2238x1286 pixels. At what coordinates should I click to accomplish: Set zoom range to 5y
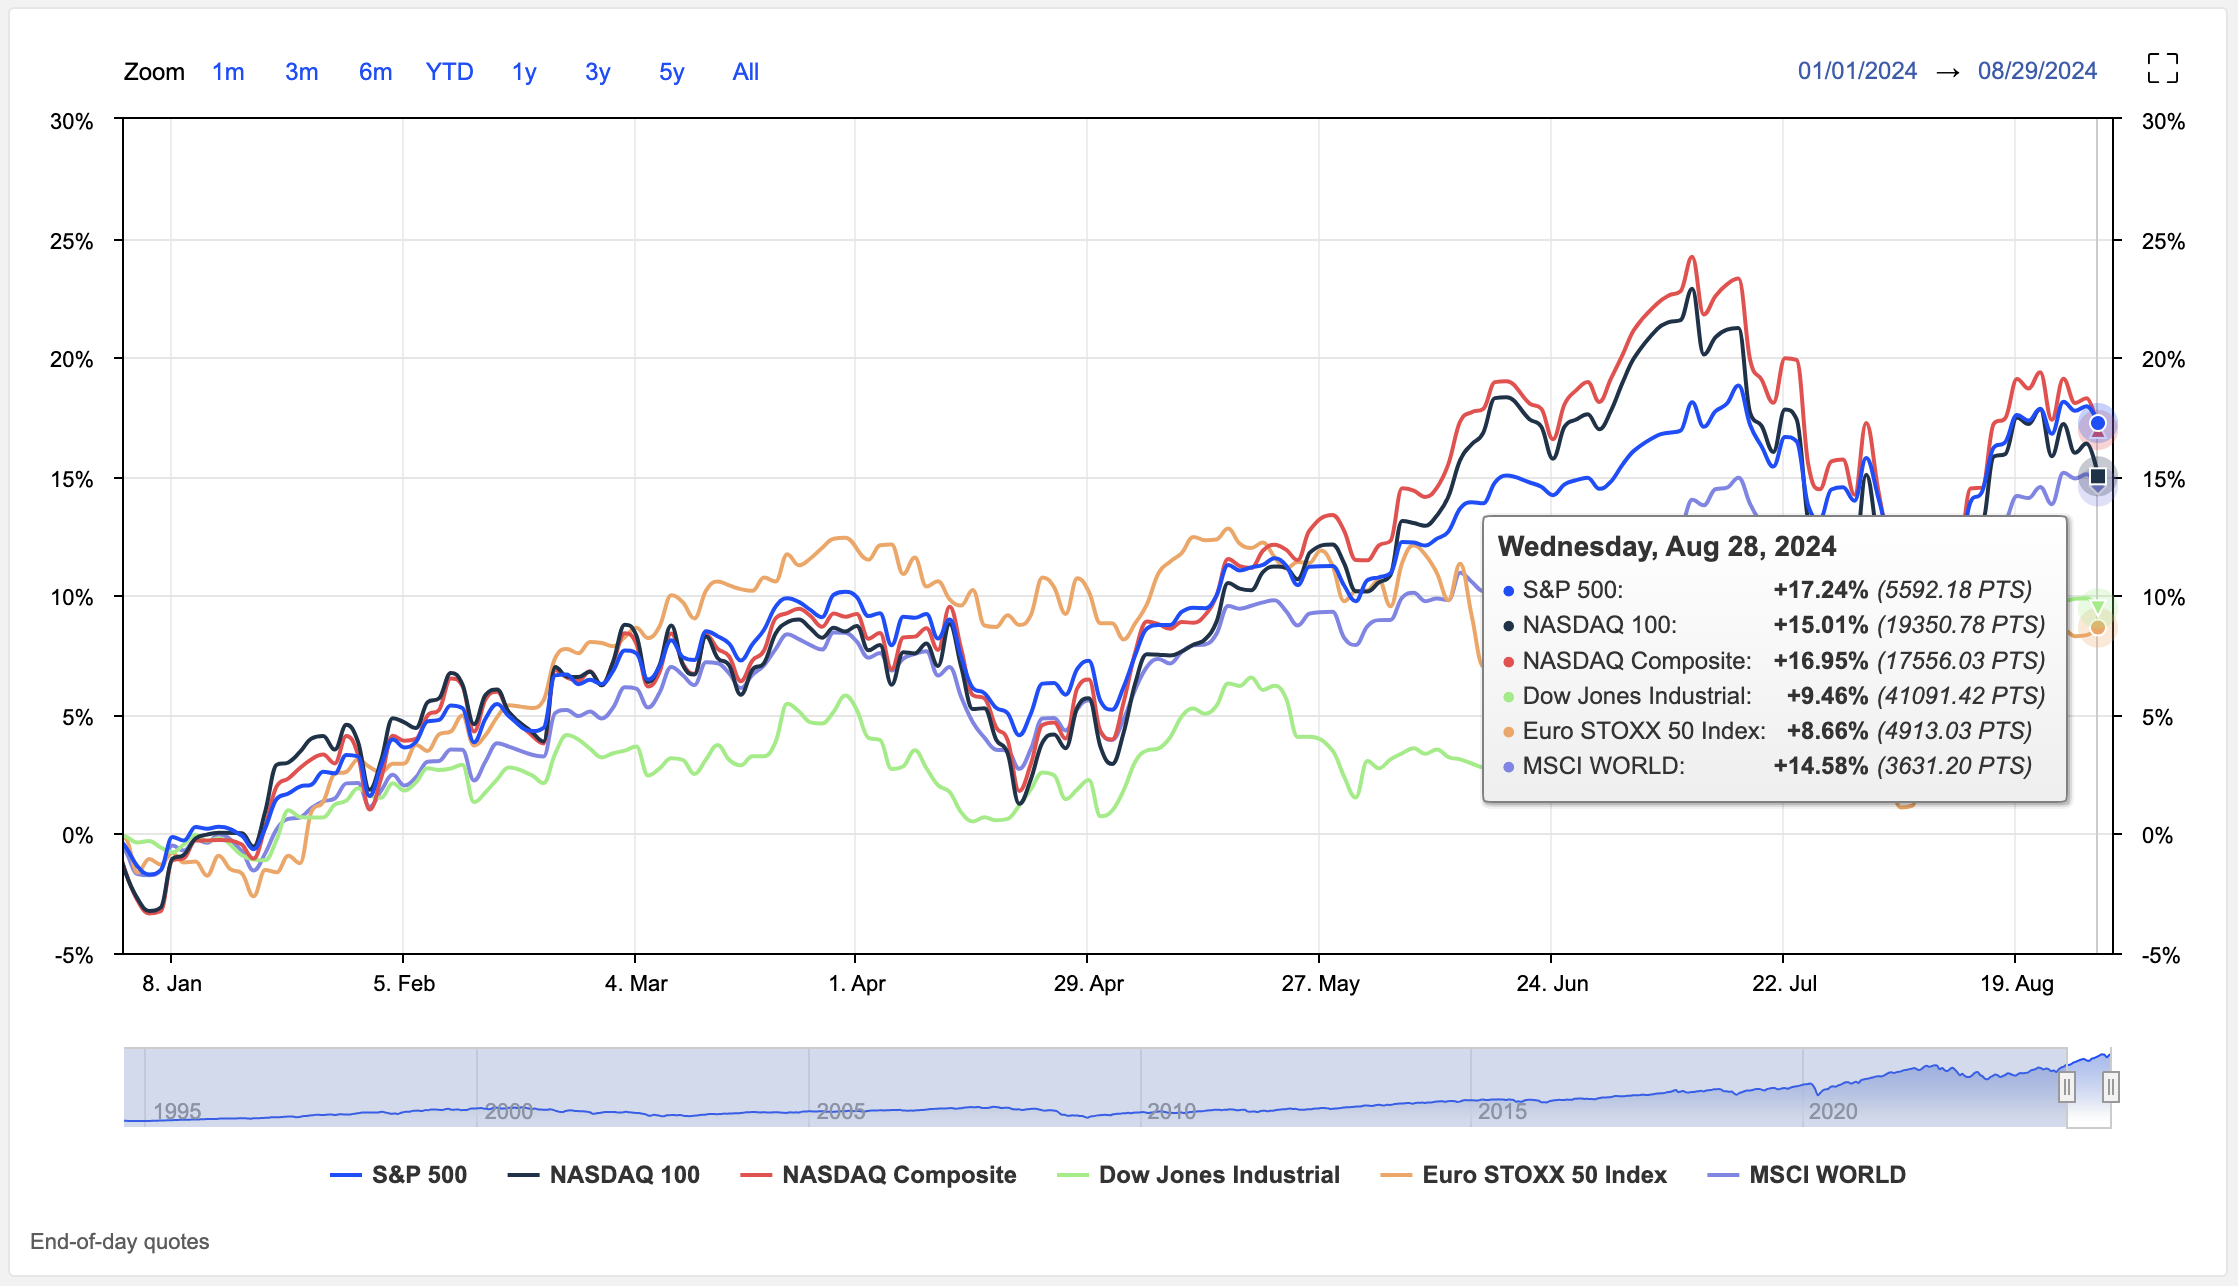tap(671, 72)
